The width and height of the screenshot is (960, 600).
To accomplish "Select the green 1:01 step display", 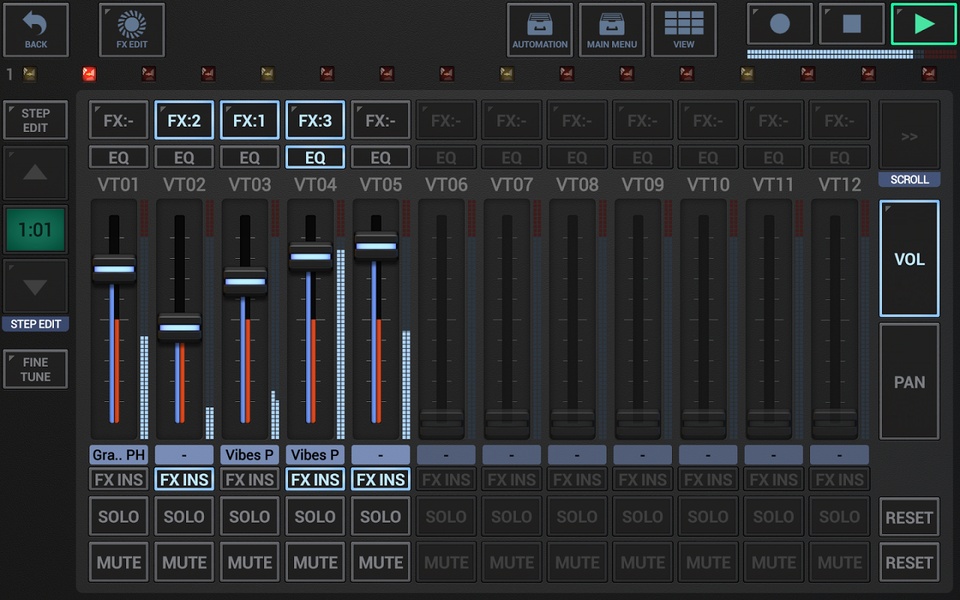I will click(x=36, y=230).
